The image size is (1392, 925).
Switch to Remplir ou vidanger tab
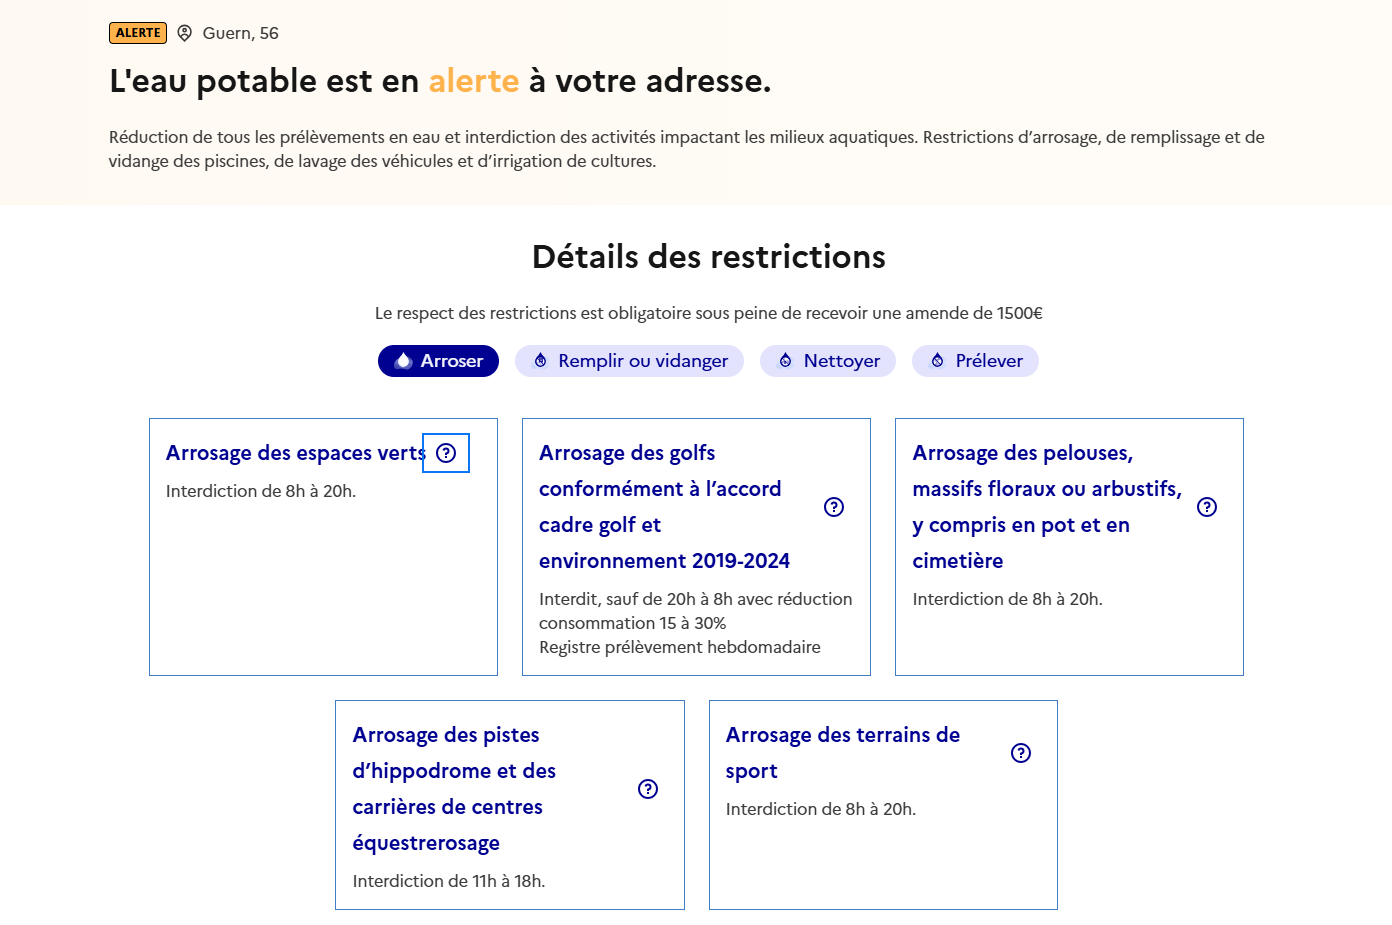629,361
